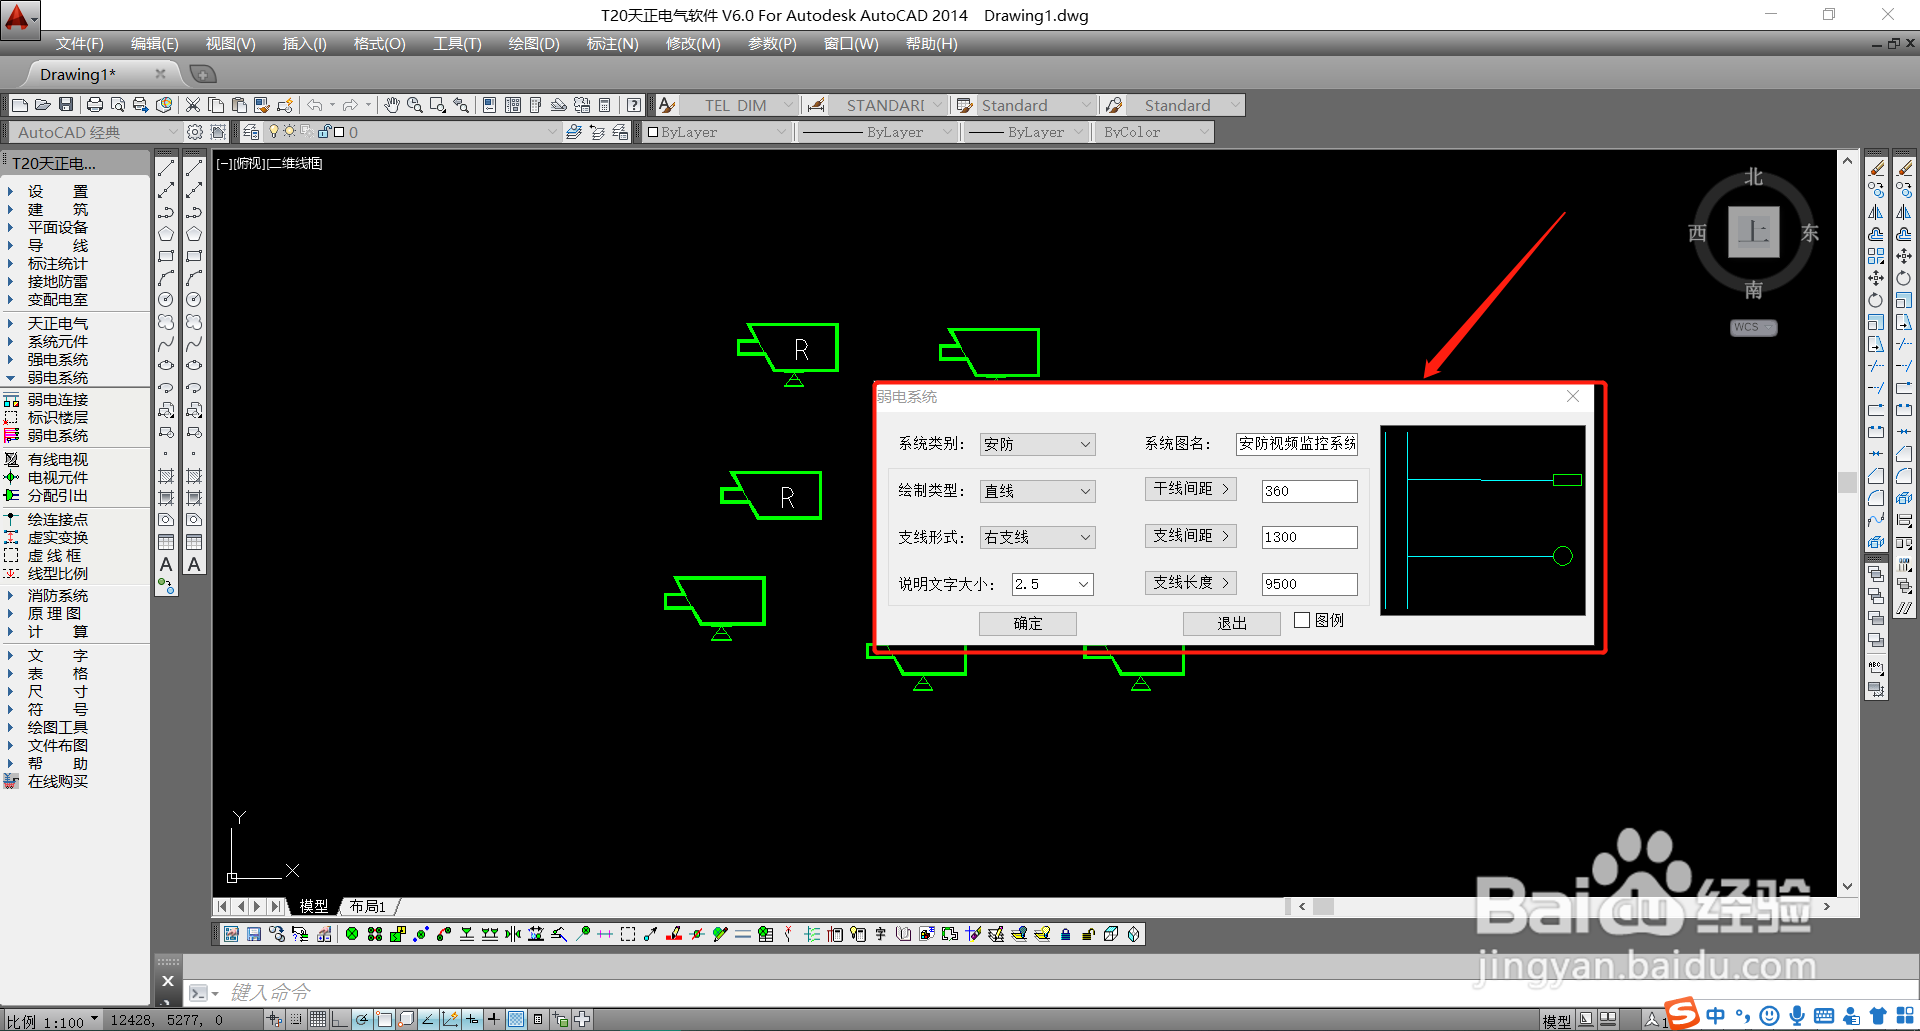Toggle Object Snap in status bar
Image resolution: width=1920 pixels, height=1031 pixels.
pos(384,1020)
